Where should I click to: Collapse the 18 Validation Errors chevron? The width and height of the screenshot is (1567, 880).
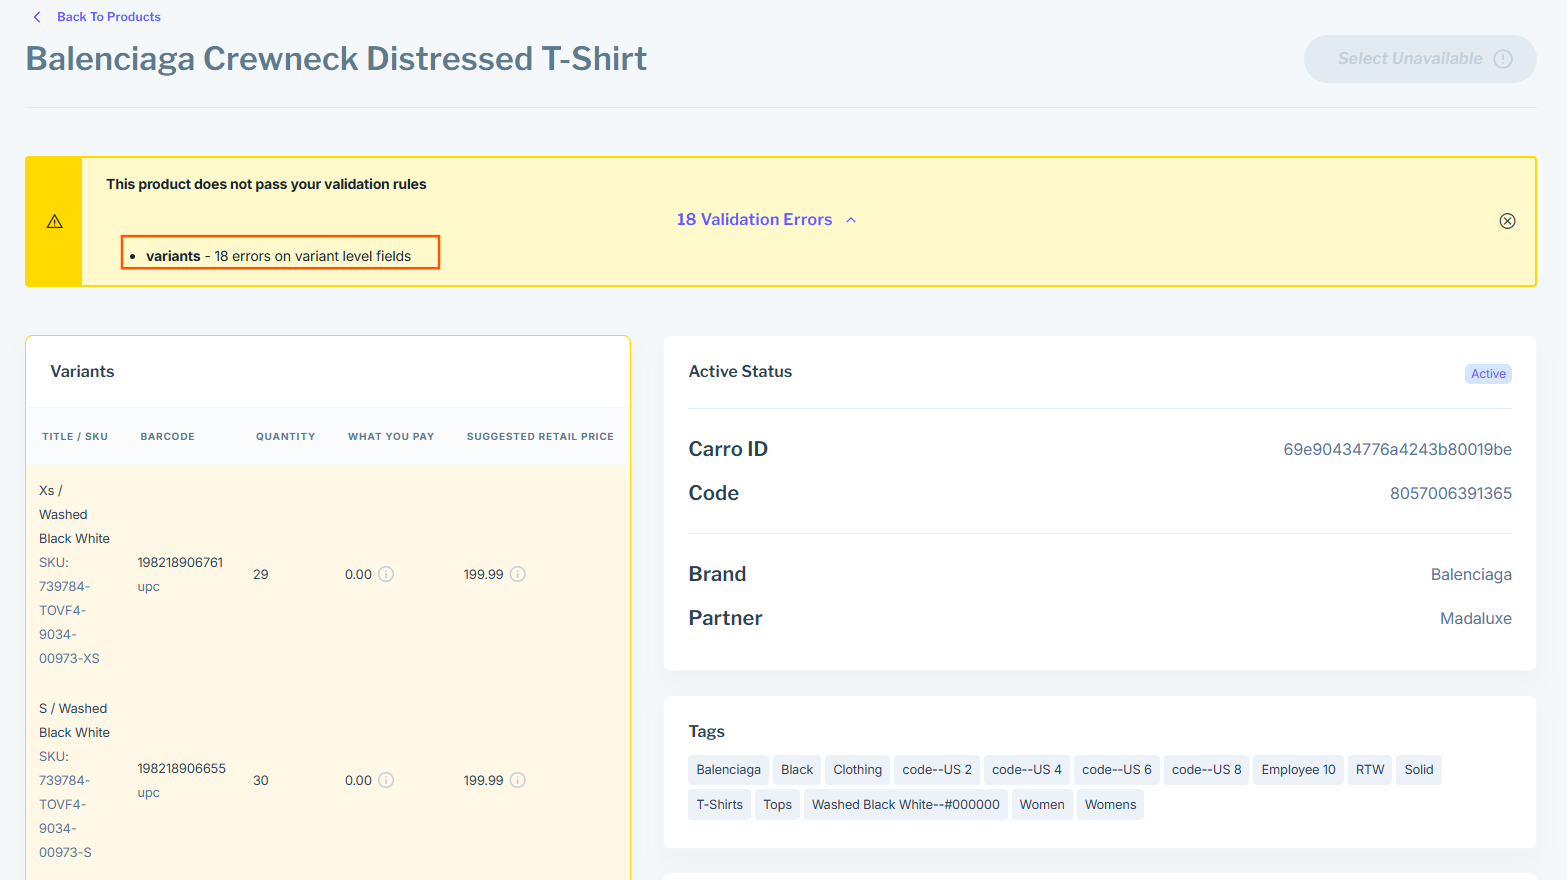coord(851,220)
